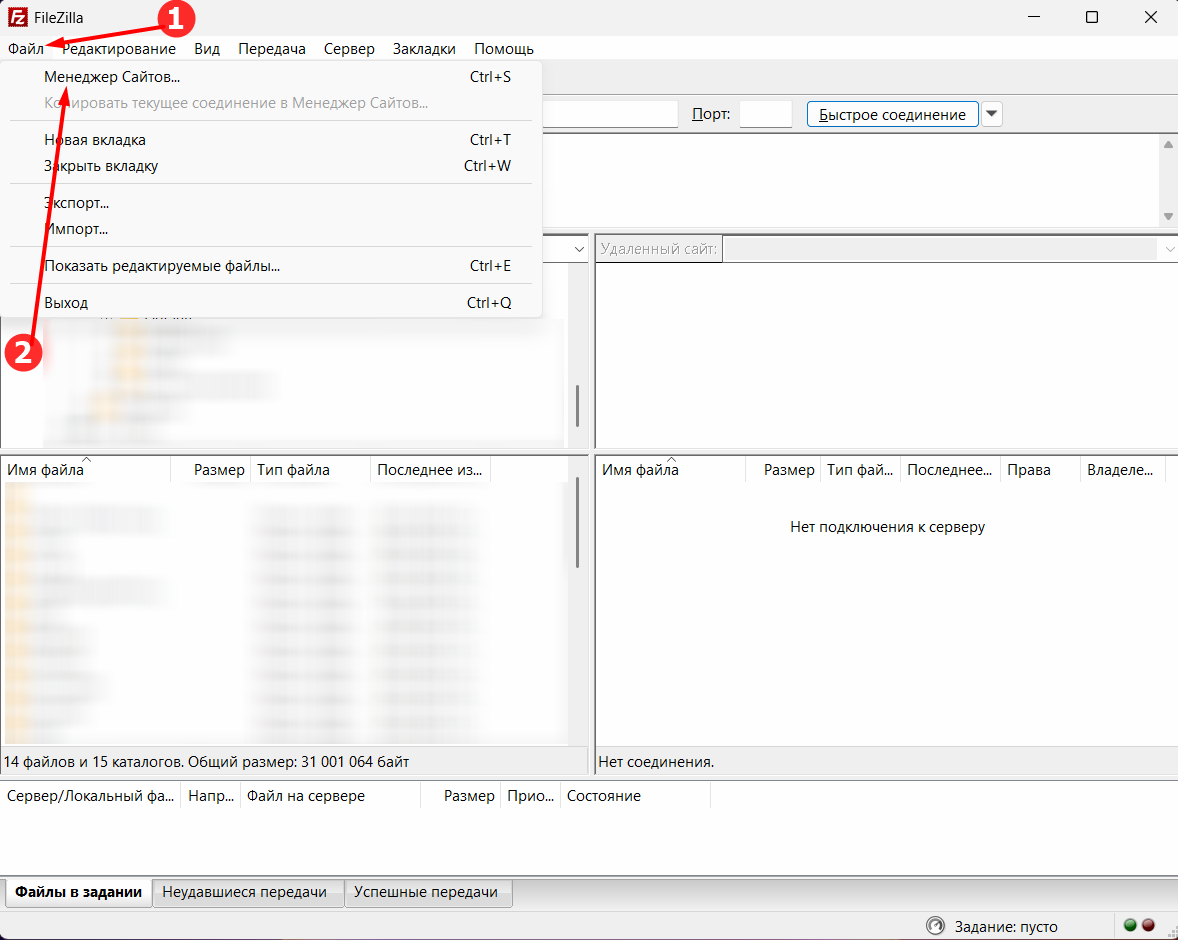Choose Импорт menu entry
Image resolution: width=1178 pixels, height=940 pixels.
(x=270, y=229)
